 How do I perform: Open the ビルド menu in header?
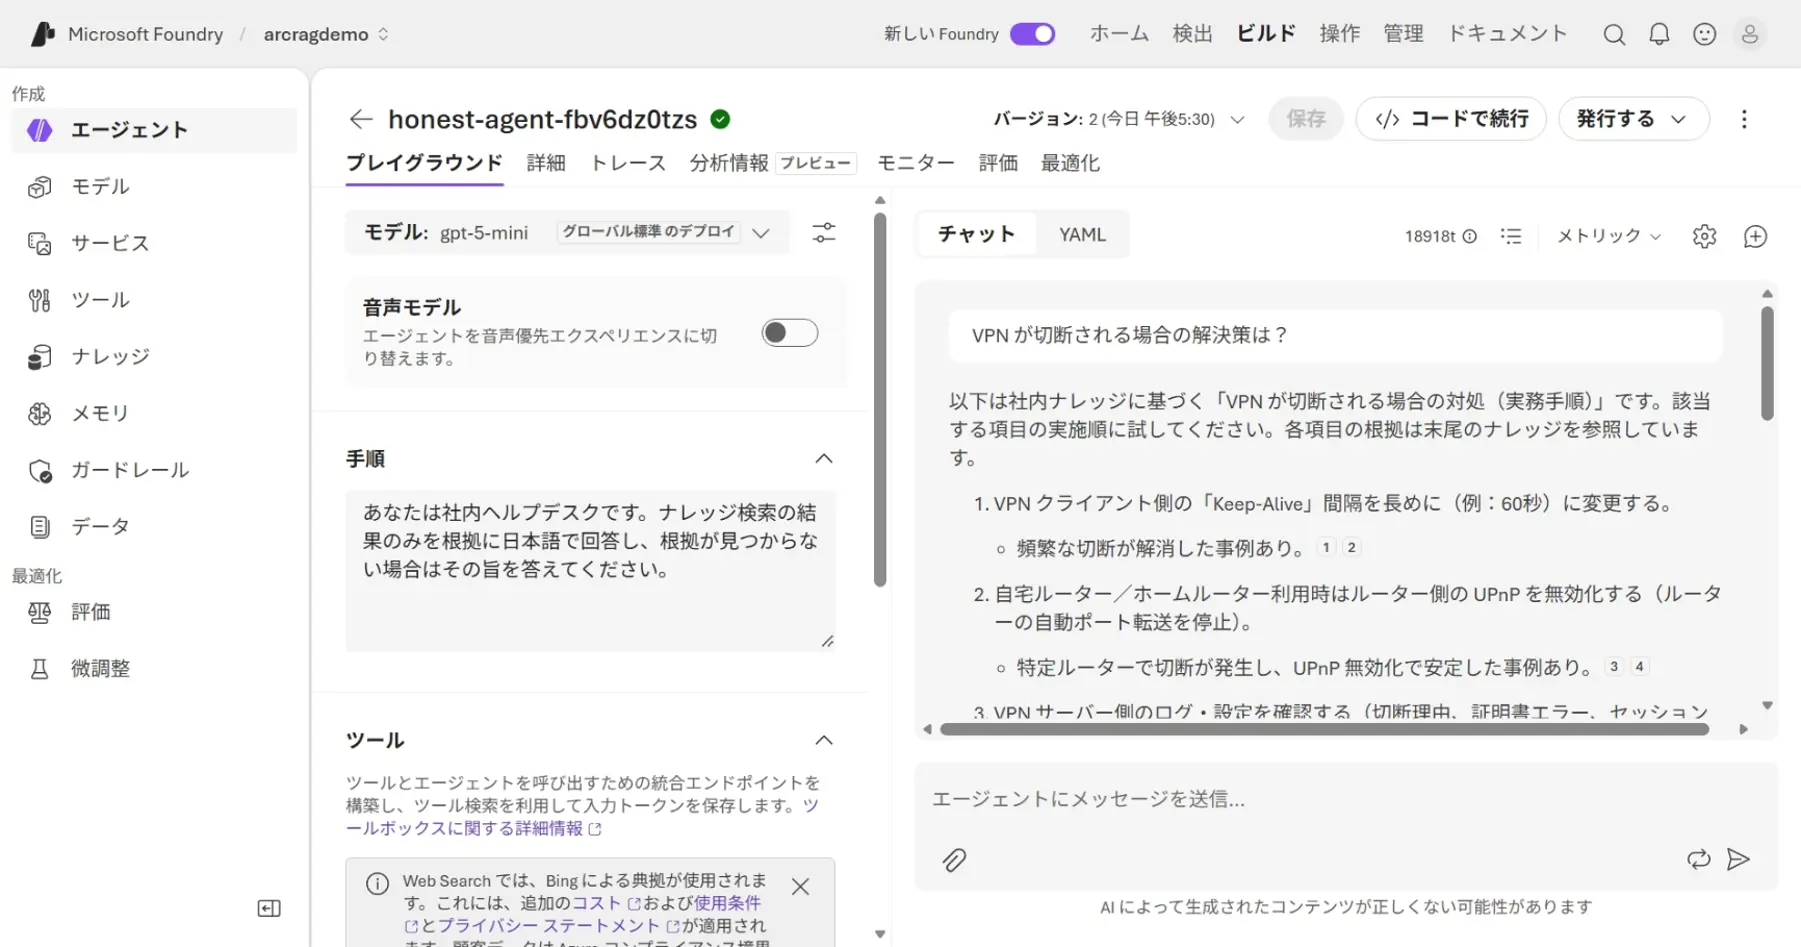coord(1266,34)
